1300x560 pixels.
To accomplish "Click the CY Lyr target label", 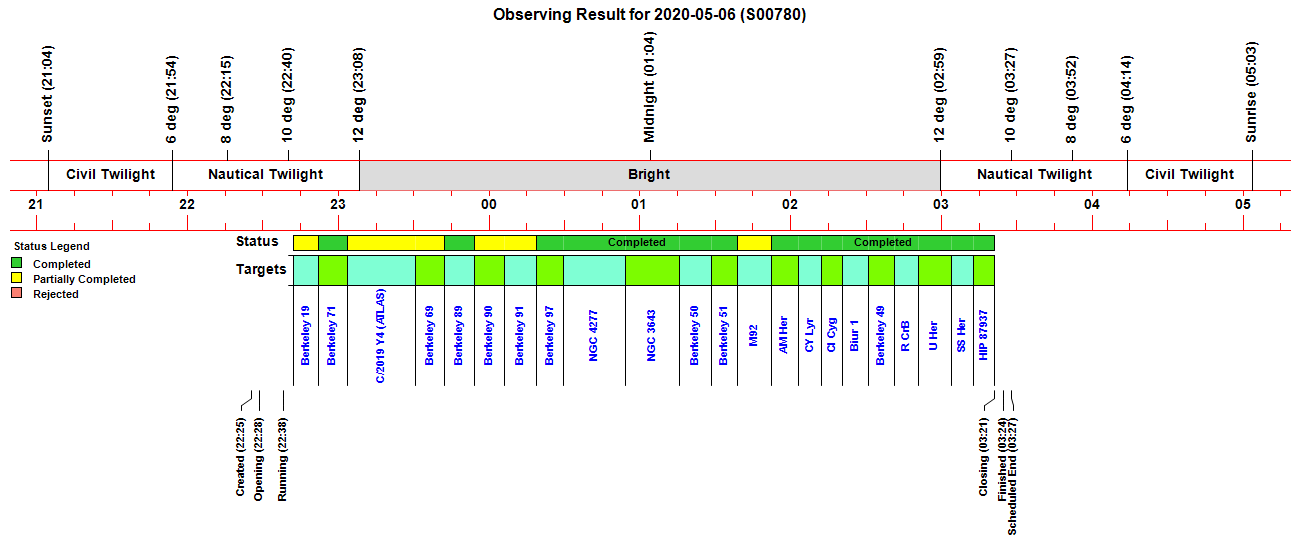I will point(811,336).
